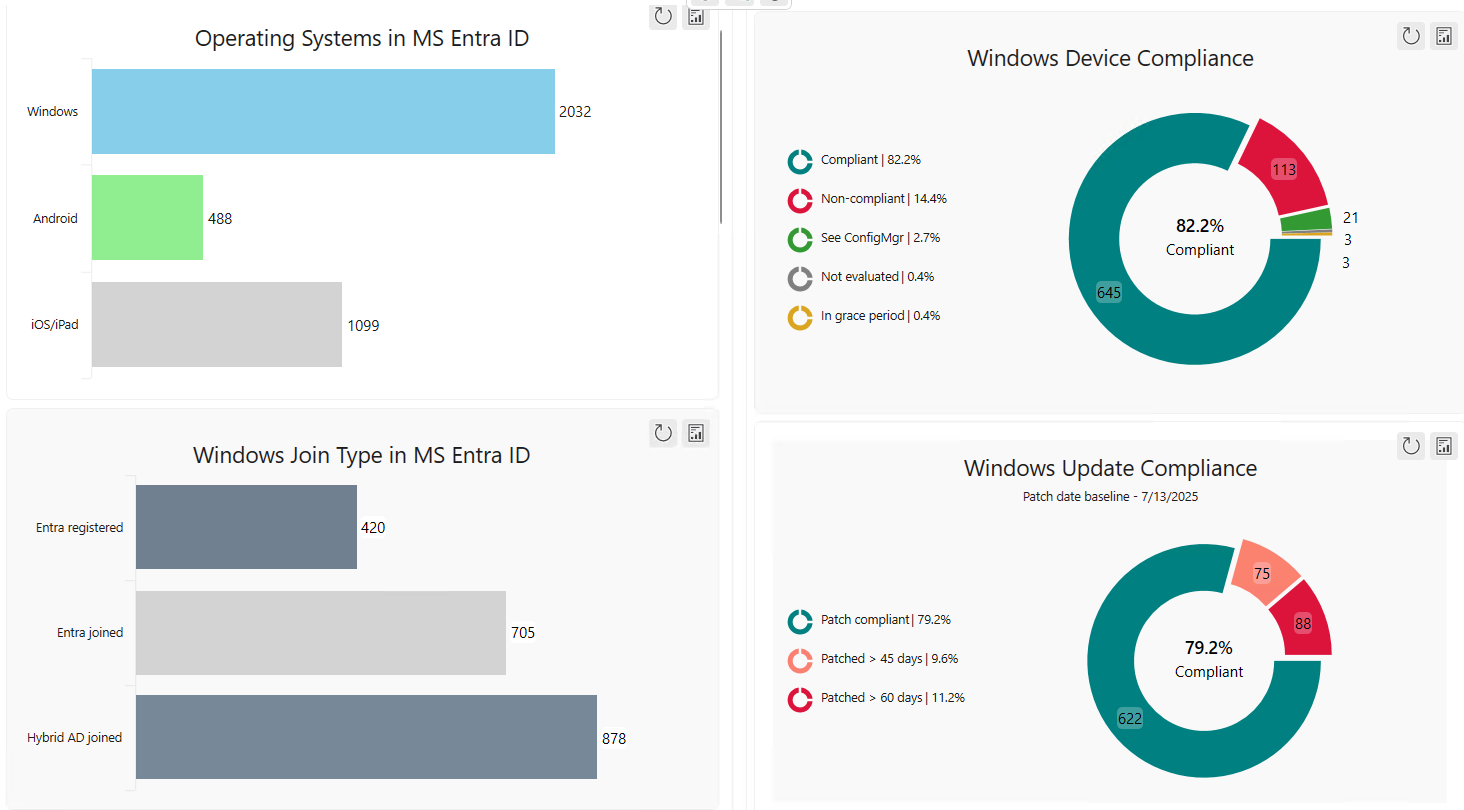Open the report view icon on Windows Update Compliance

pos(1443,445)
